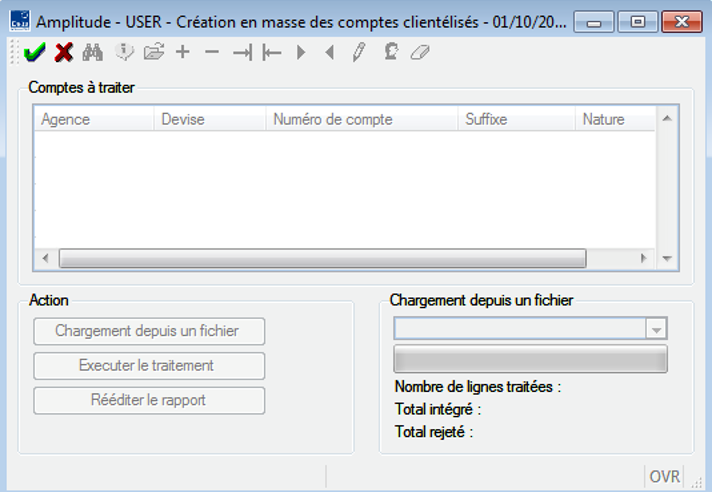Click the eraser clear icon
This screenshot has width=712, height=492.
tap(419, 53)
